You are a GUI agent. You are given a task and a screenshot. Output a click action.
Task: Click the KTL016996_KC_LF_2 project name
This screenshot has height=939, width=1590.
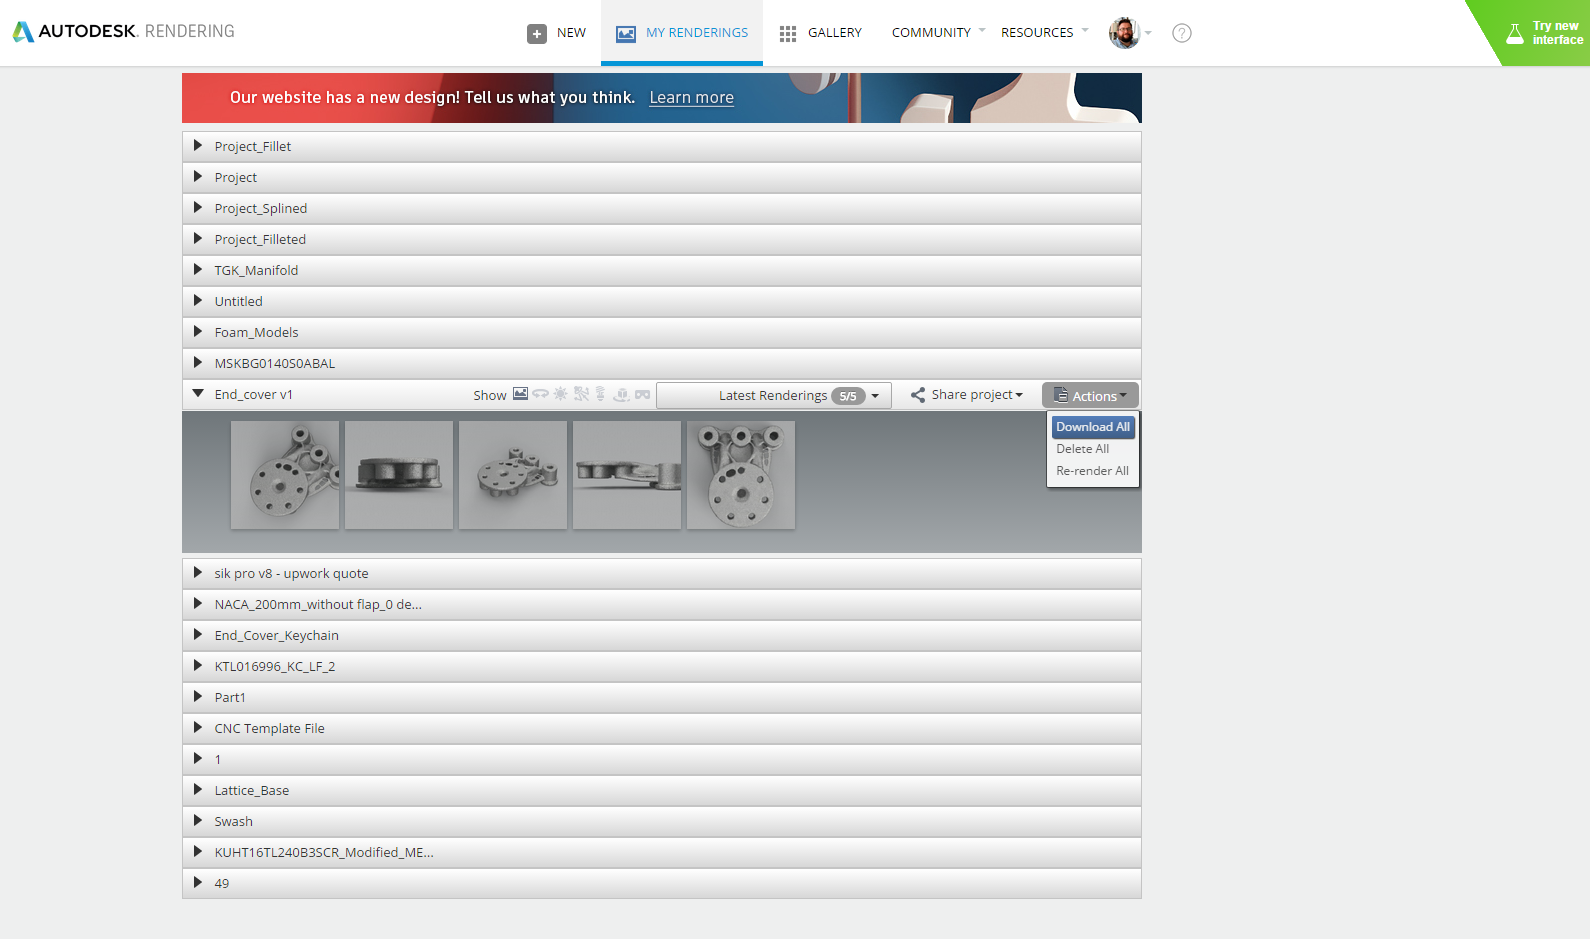[275, 667]
